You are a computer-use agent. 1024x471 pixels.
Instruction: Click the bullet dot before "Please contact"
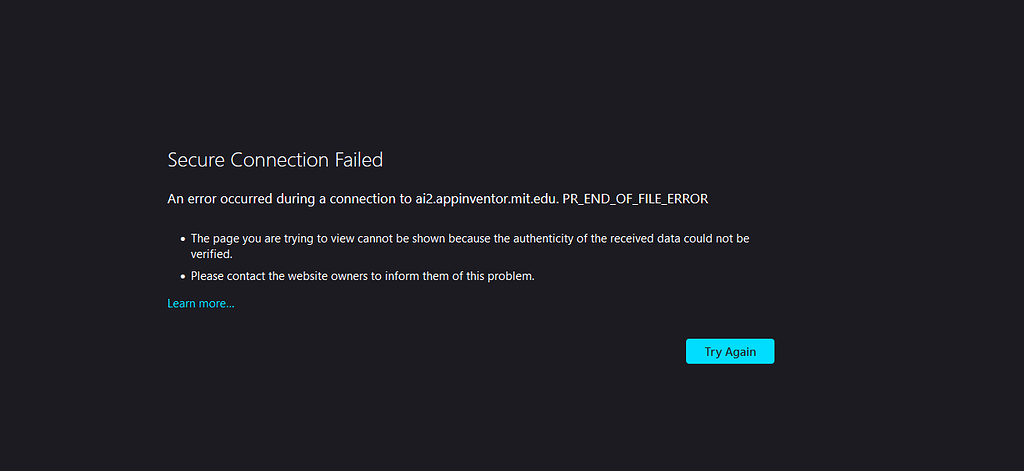[182, 276]
